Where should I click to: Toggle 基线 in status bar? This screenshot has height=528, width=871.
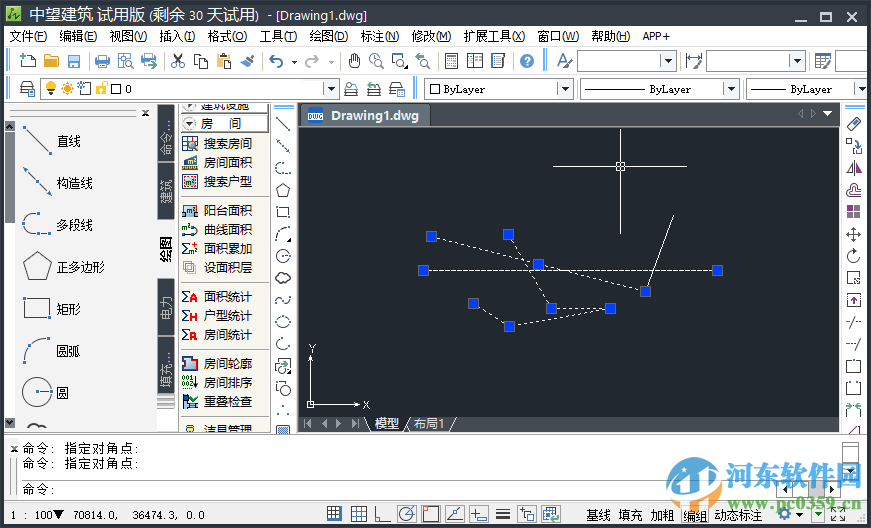coord(598,515)
